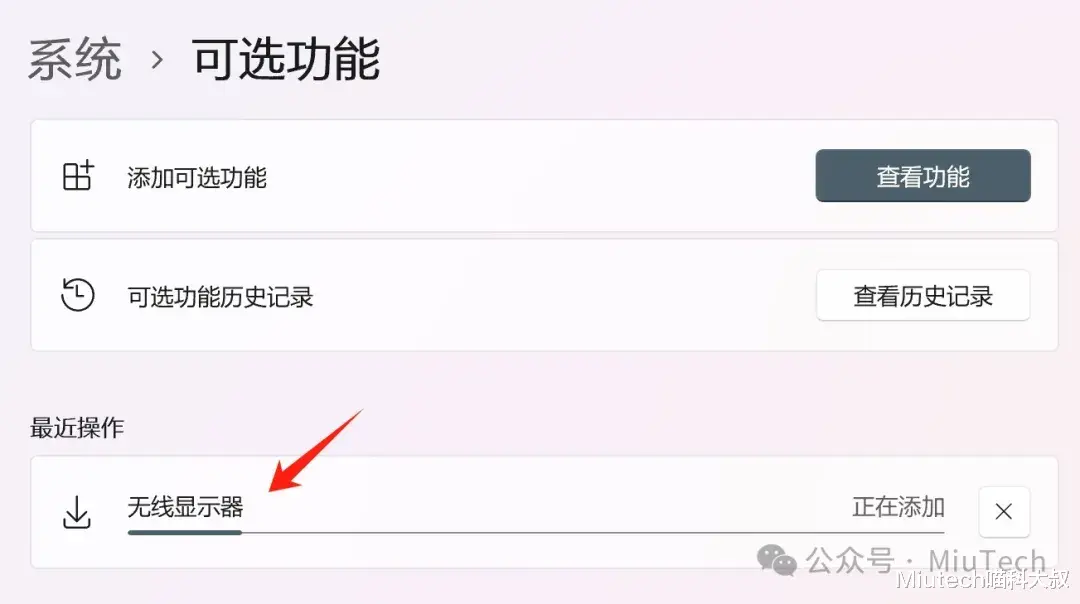Cancel the 无线显示器 installation with X
1080x604 pixels.
coord(1004,511)
